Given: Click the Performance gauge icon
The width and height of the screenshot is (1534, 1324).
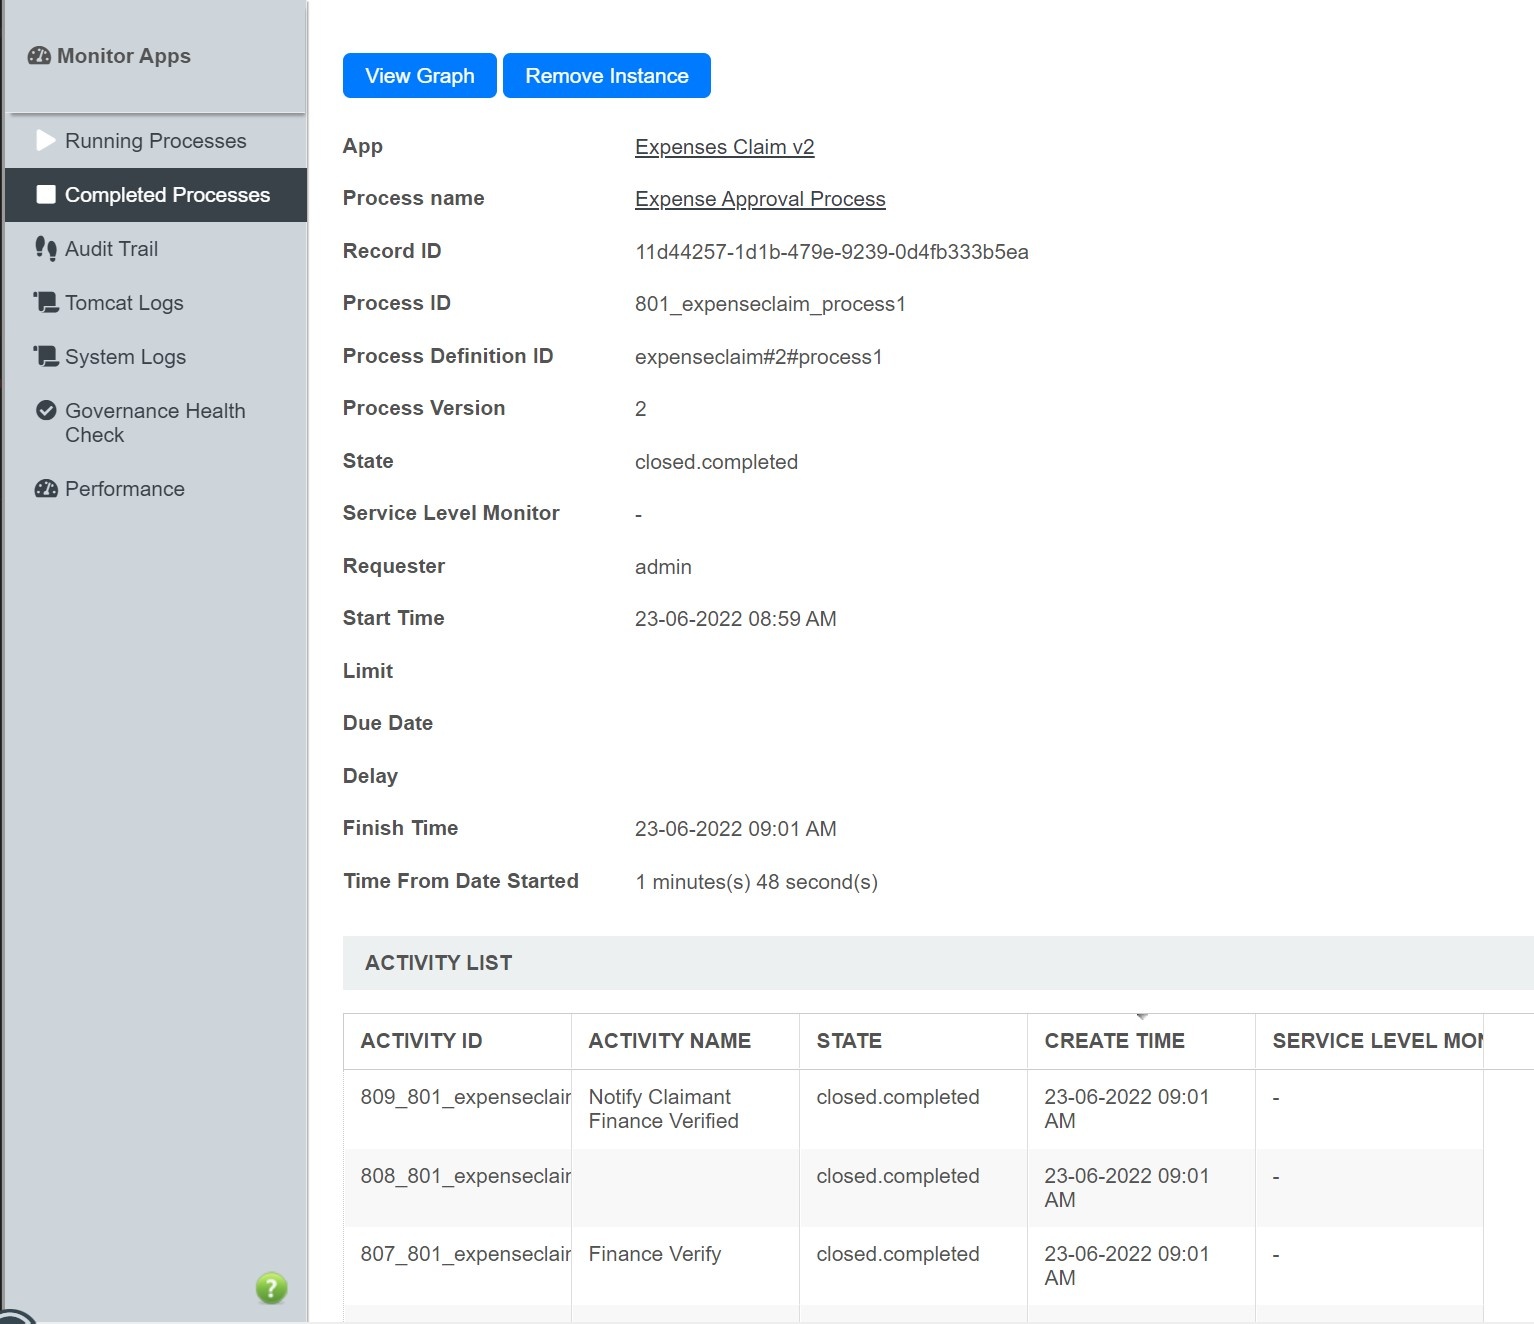Looking at the screenshot, I should 46,489.
